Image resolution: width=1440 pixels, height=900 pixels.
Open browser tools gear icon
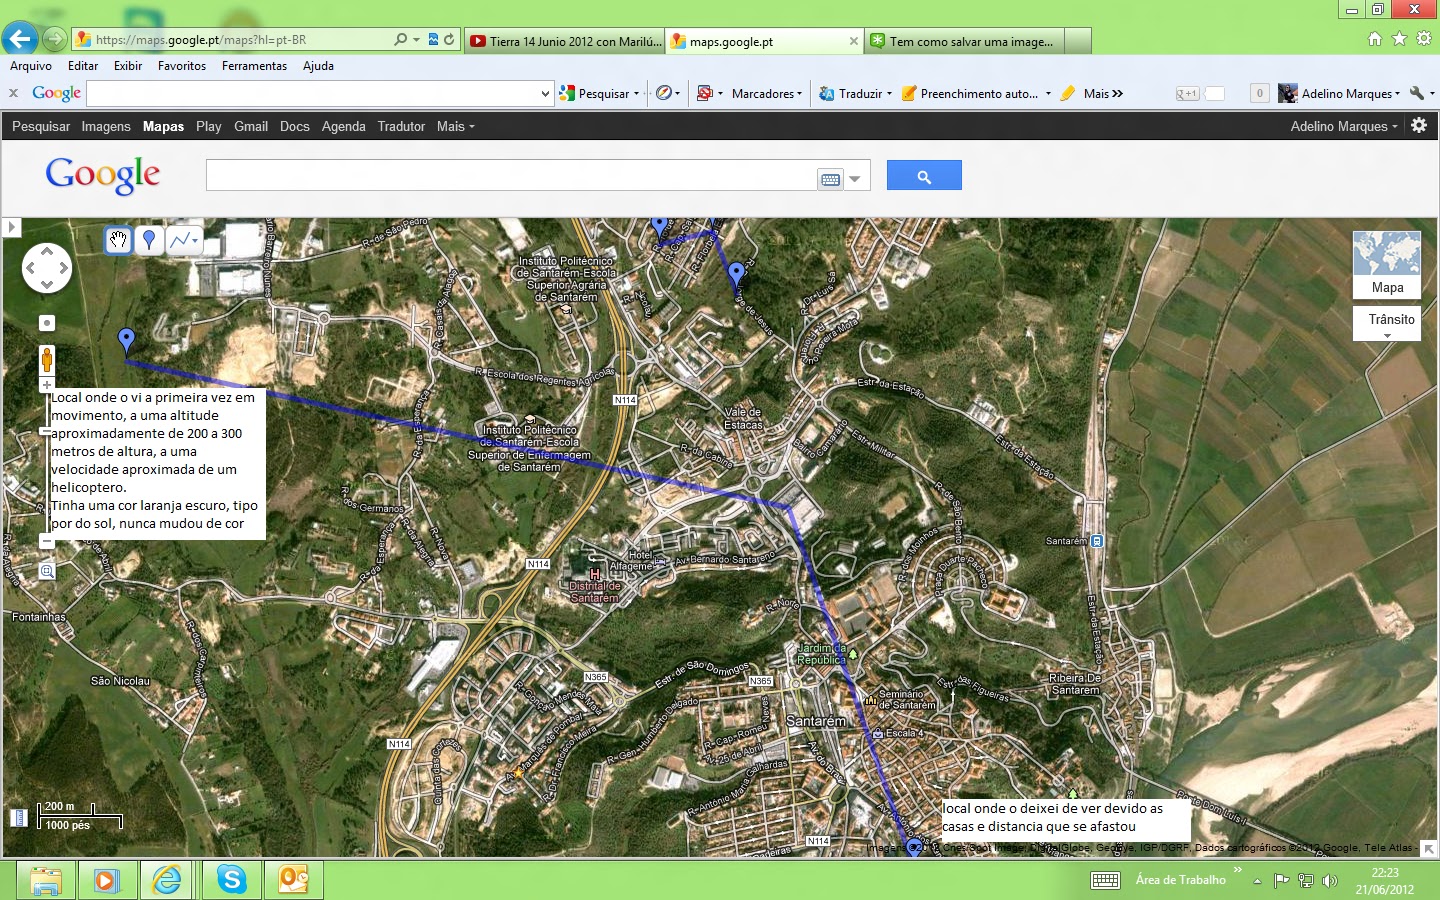click(1424, 39)
